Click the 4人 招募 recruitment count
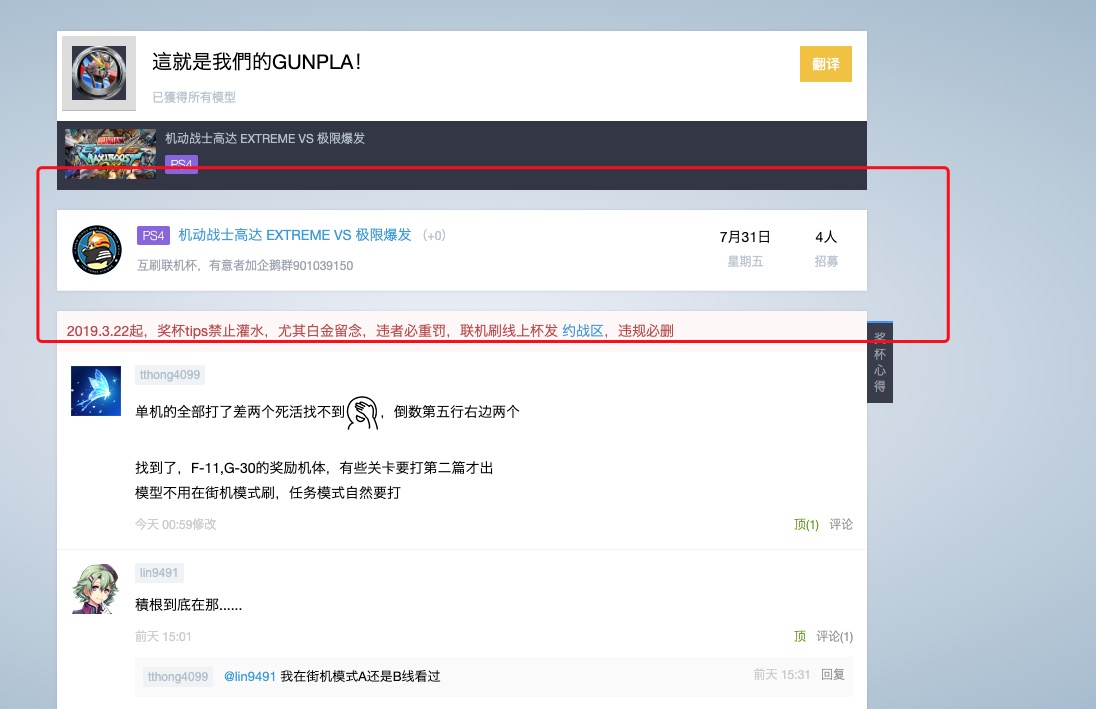The height and width of the screenshot is (709, 1096). click(825, 248)
